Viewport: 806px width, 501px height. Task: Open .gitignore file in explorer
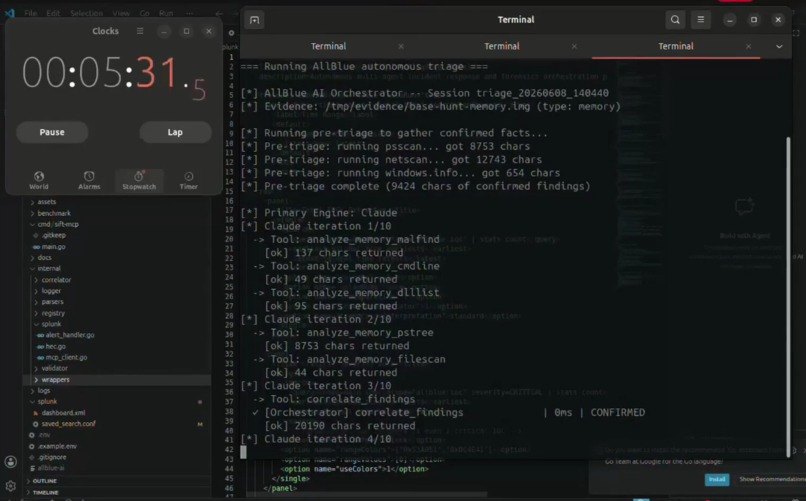(x=52, y=457)
